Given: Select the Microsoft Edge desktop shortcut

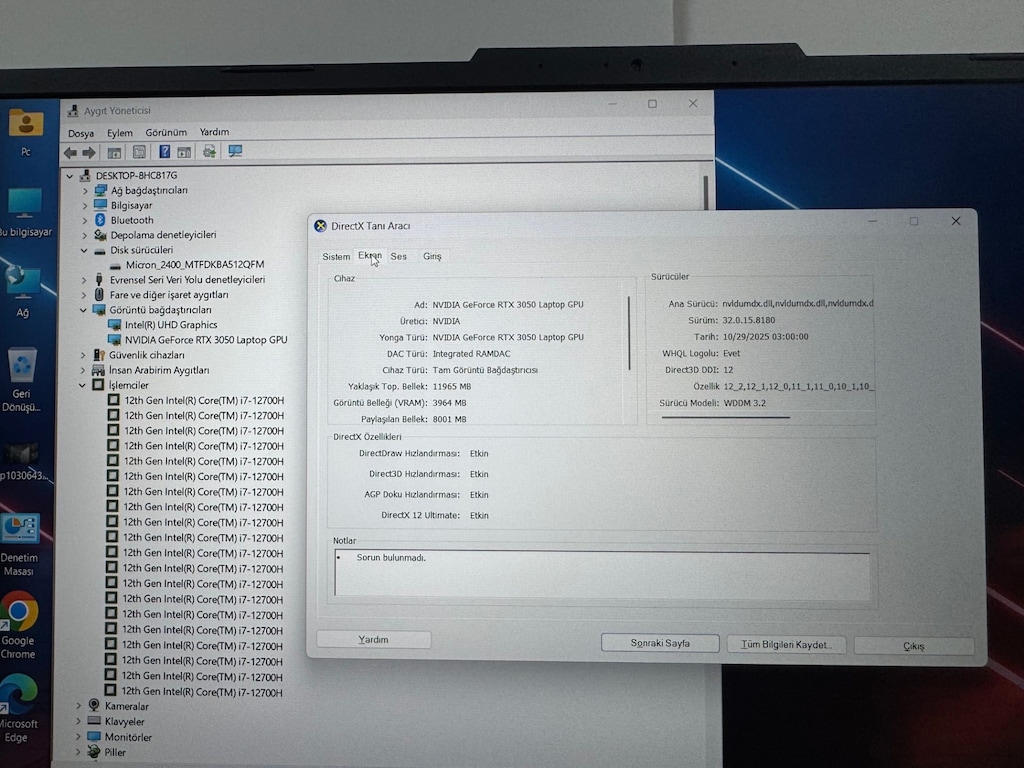Looking at the screenshot, I should [x=18, y=709].
